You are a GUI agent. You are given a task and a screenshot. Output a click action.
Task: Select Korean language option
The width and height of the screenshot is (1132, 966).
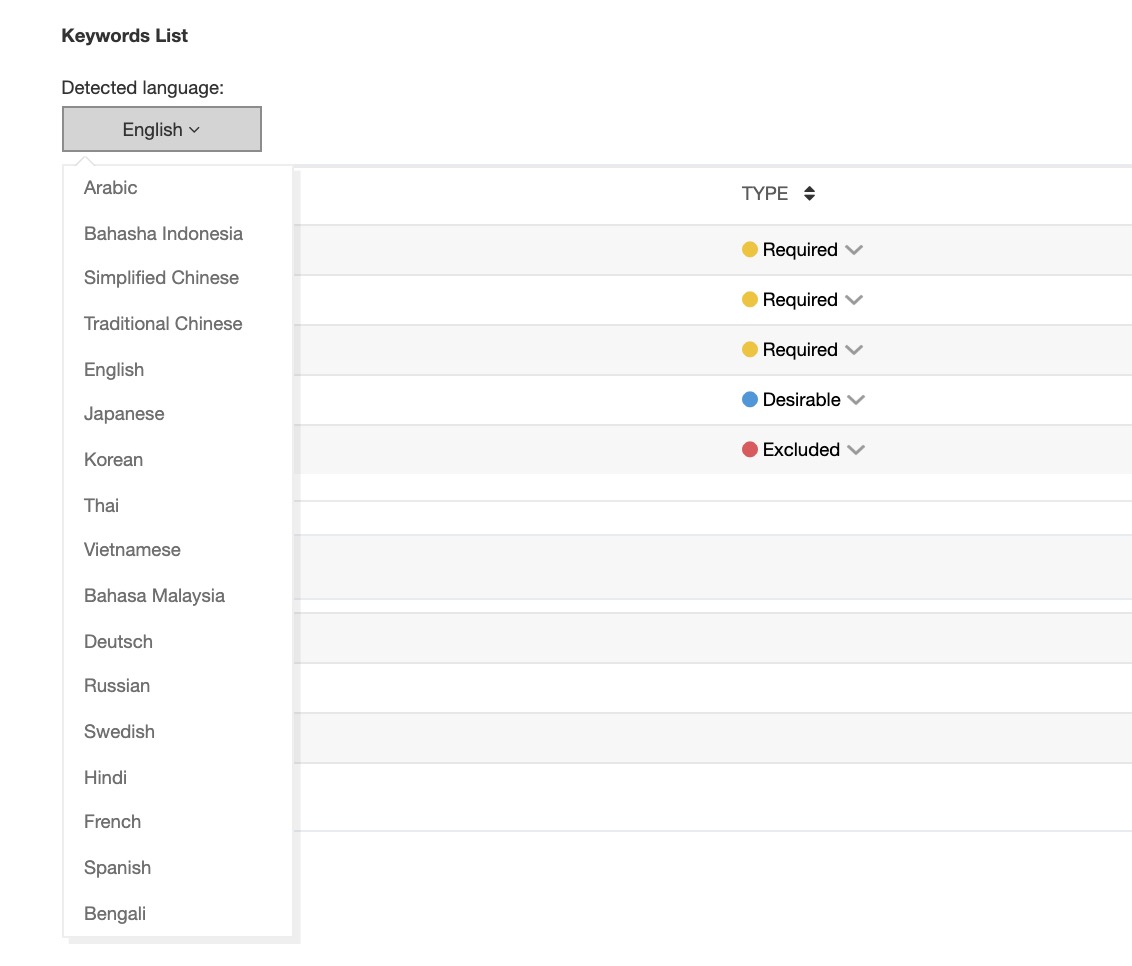[113, 460]
